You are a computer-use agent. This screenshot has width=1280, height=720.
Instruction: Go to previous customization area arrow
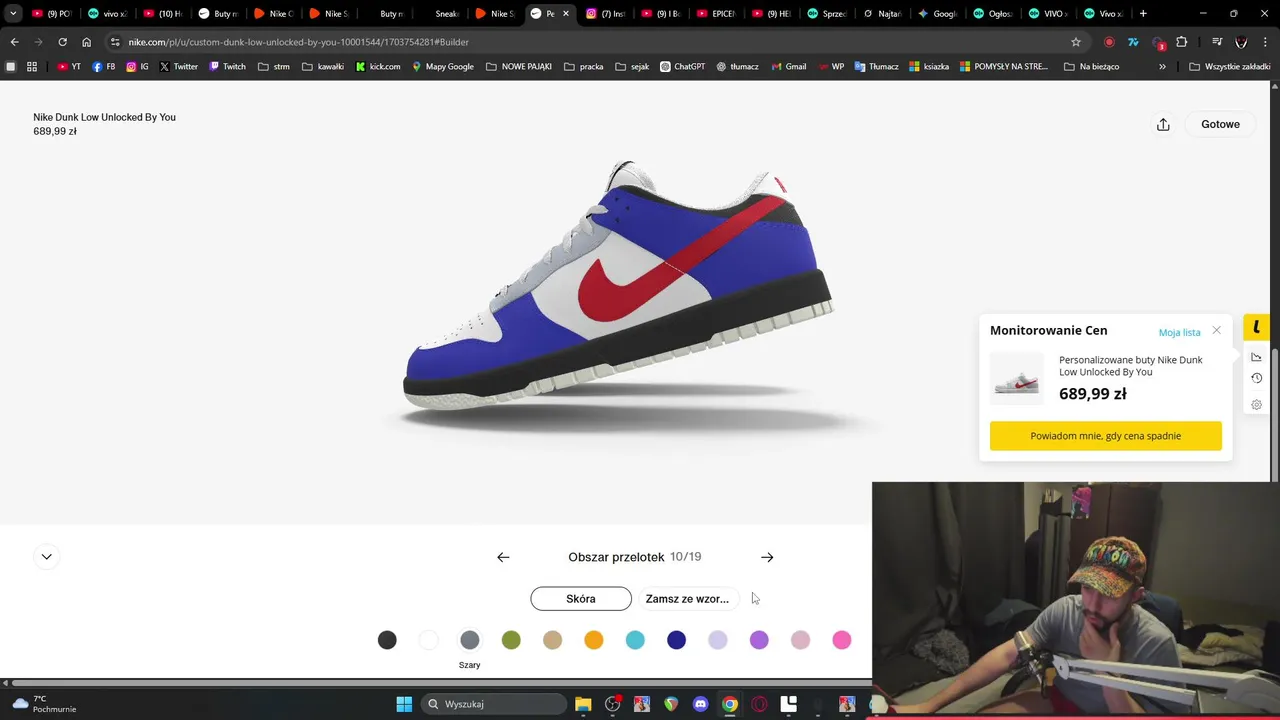[x=503, y=557]
